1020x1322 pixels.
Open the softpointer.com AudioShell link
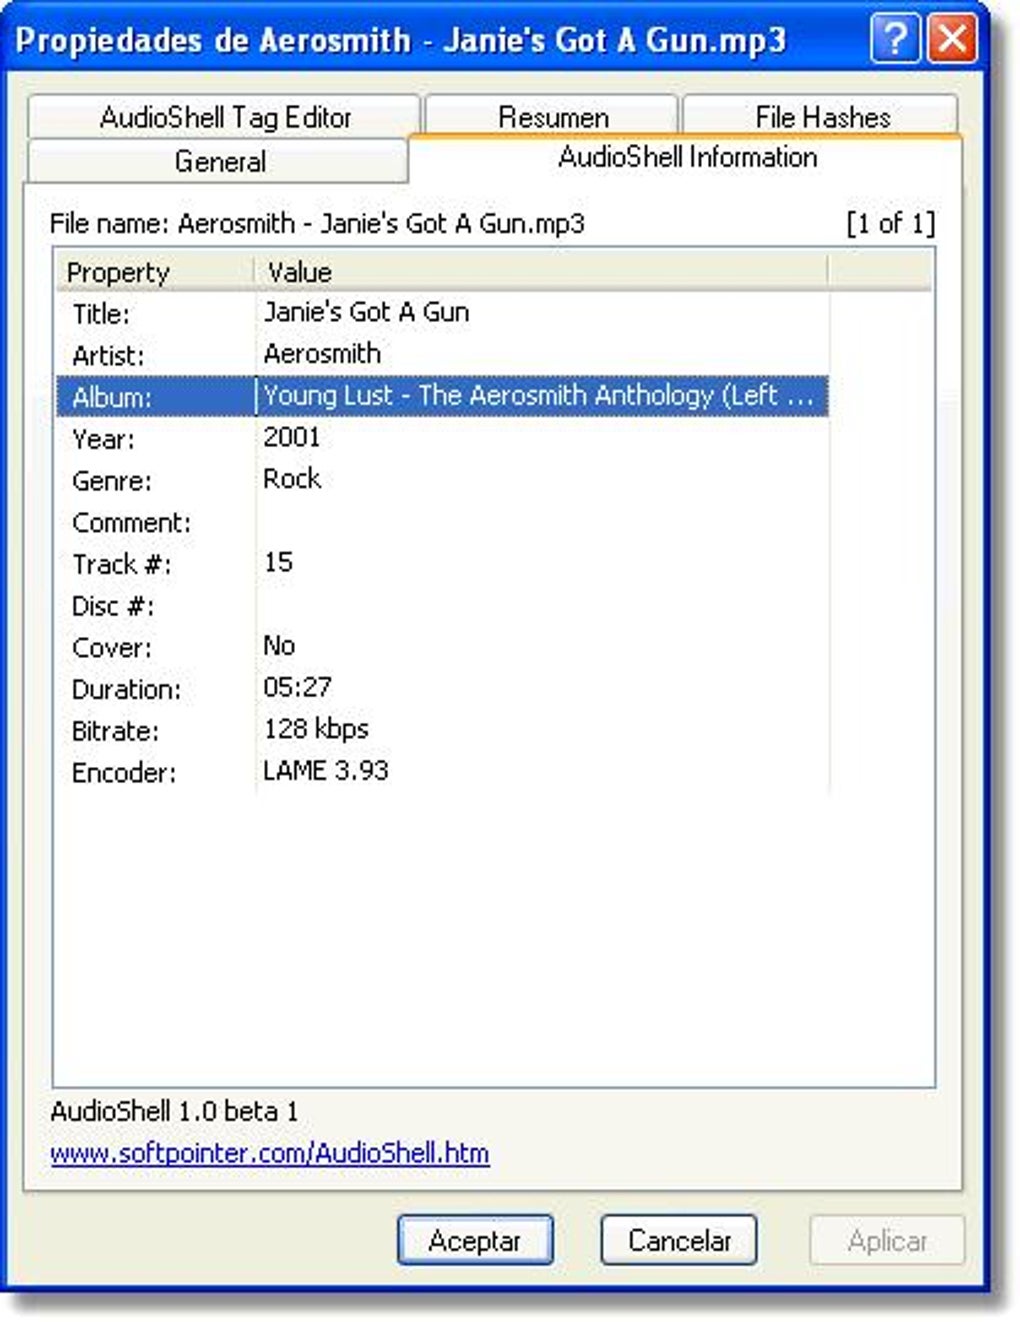point(270,1153)
